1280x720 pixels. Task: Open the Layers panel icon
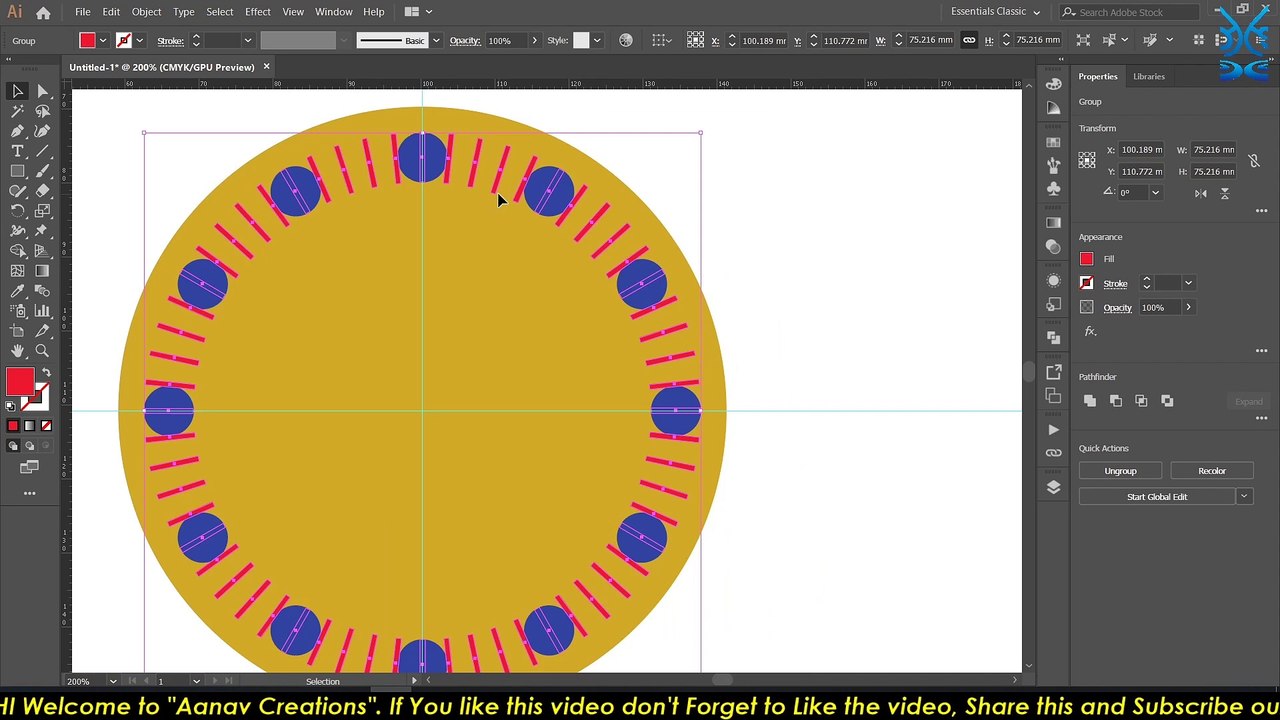tap(1053, 487)
